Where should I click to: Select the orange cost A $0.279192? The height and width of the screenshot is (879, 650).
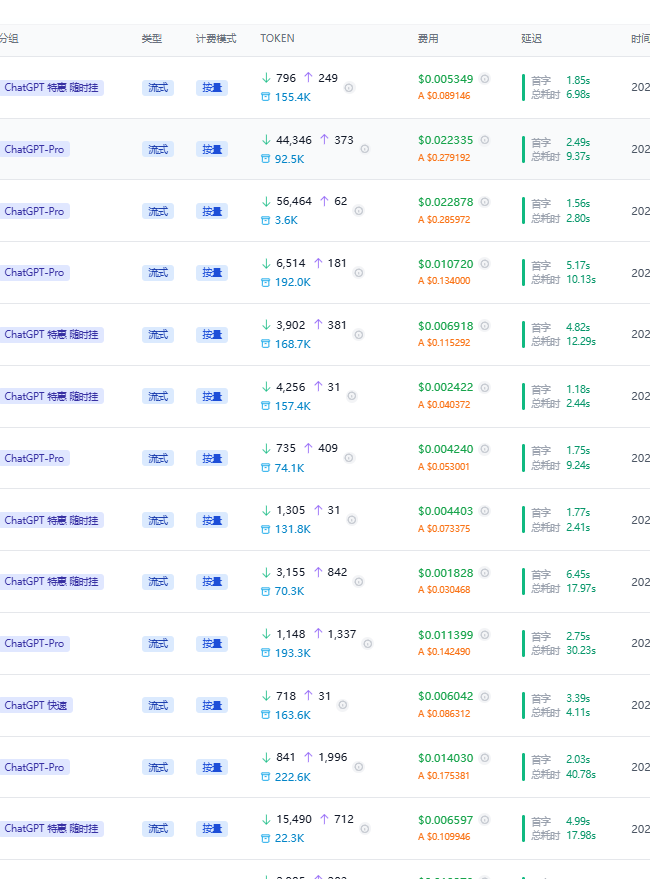444,158
